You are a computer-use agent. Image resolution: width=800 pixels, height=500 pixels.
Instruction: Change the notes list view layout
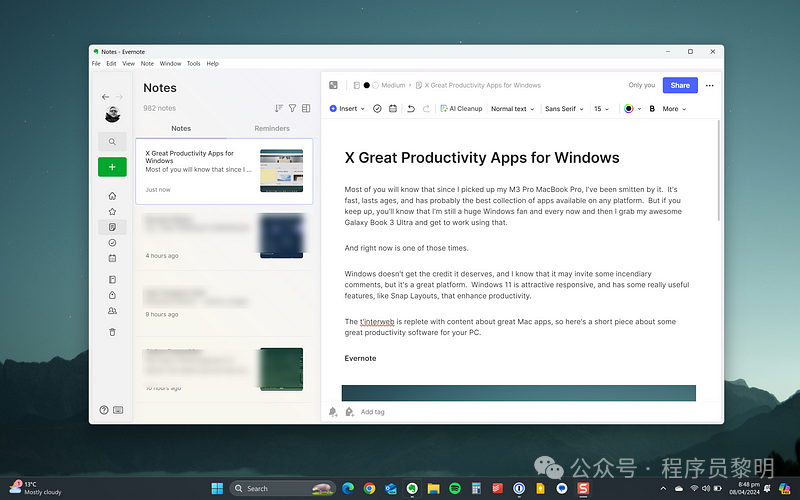306,108
